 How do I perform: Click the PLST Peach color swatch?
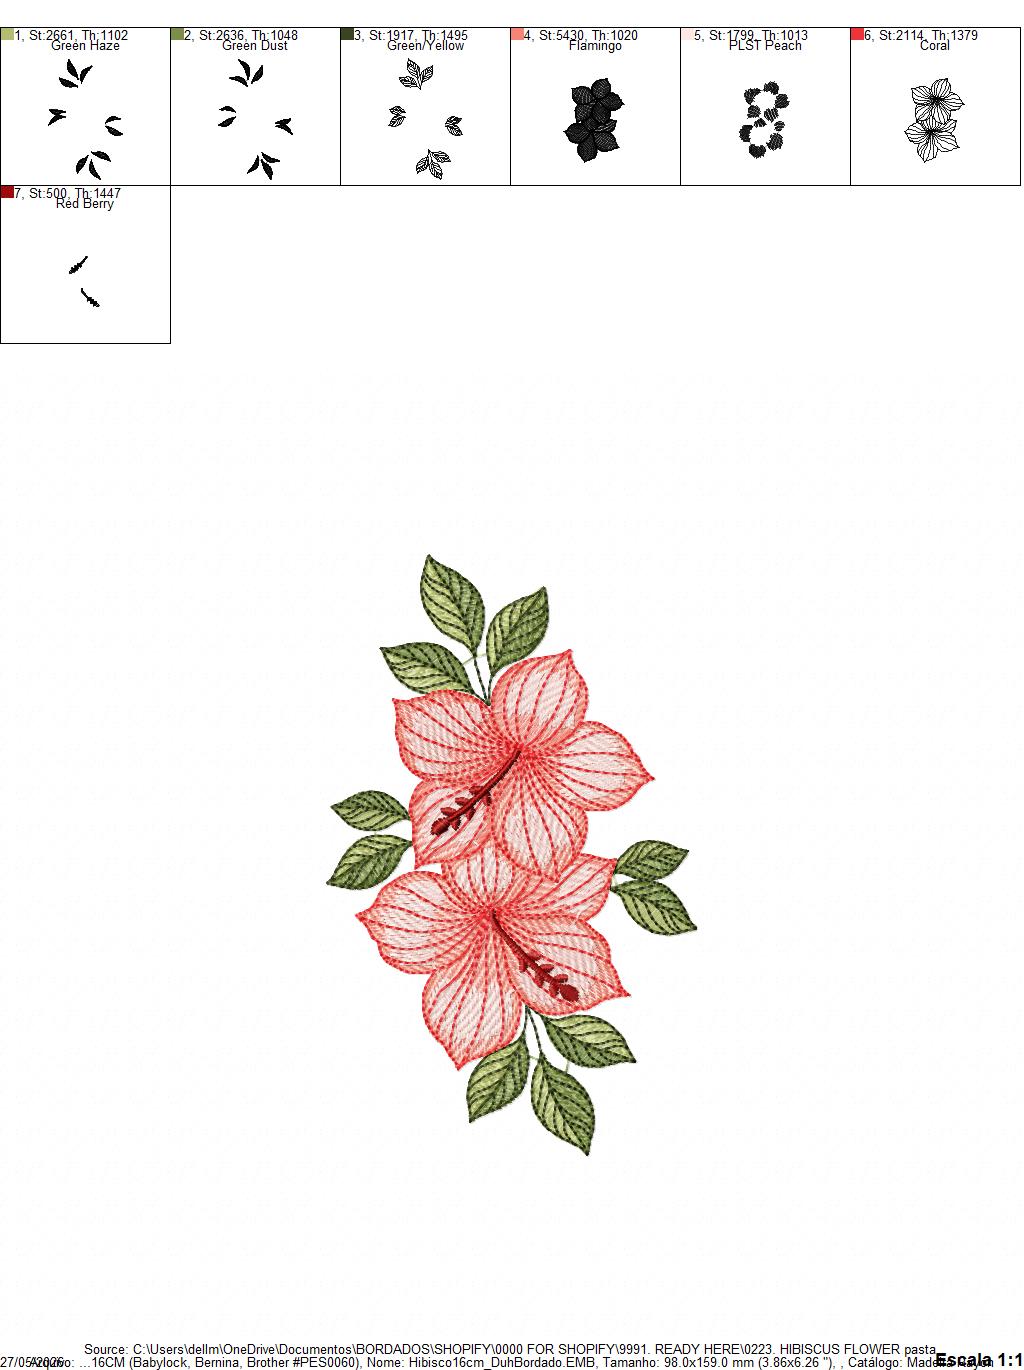687,34
